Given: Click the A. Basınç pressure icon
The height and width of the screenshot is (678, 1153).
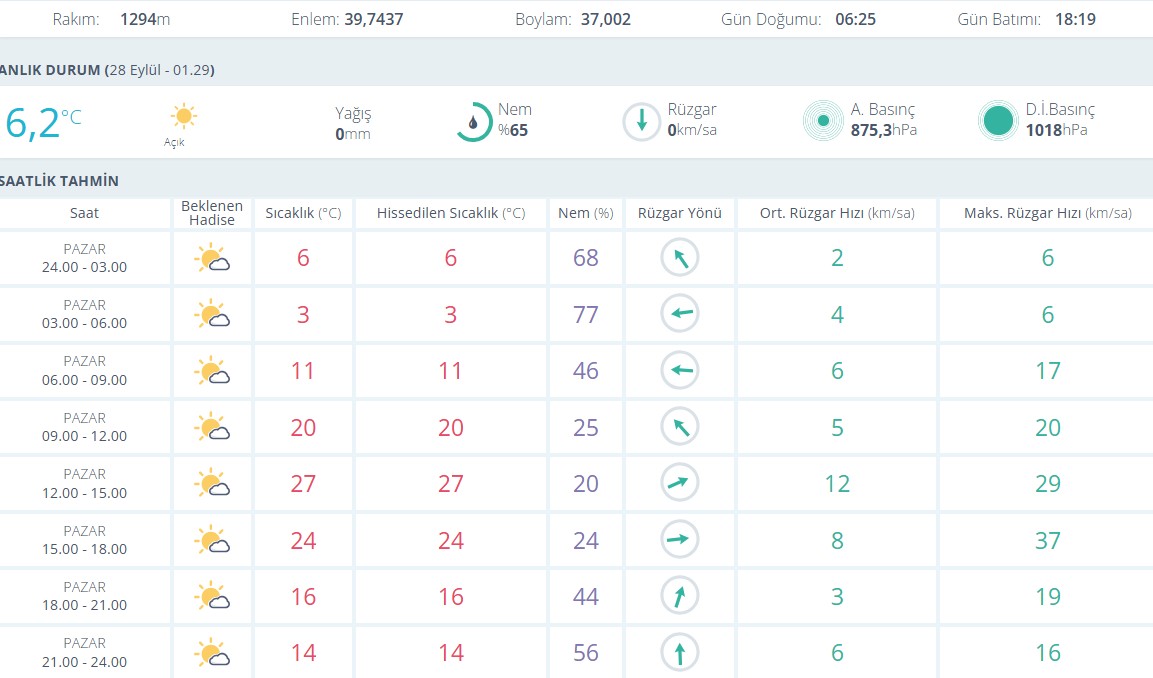Looking at the screenshot, I should 823,121.
